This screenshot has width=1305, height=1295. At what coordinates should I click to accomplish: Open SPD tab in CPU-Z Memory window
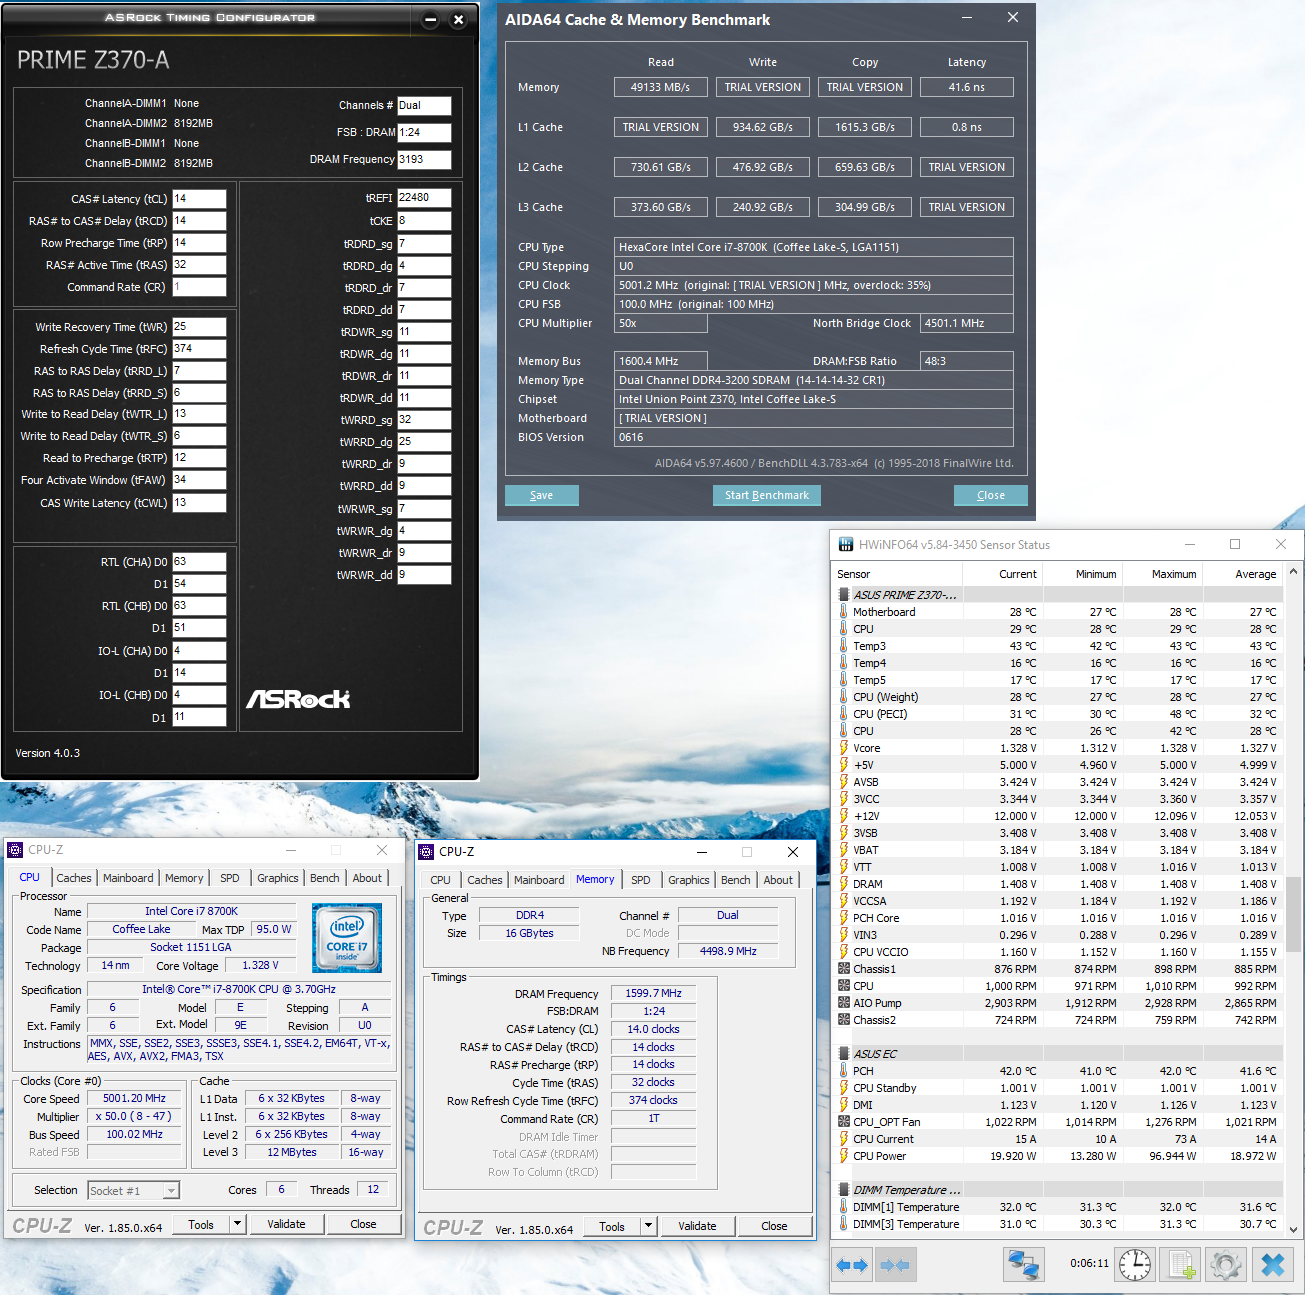(x=641, y=880)
